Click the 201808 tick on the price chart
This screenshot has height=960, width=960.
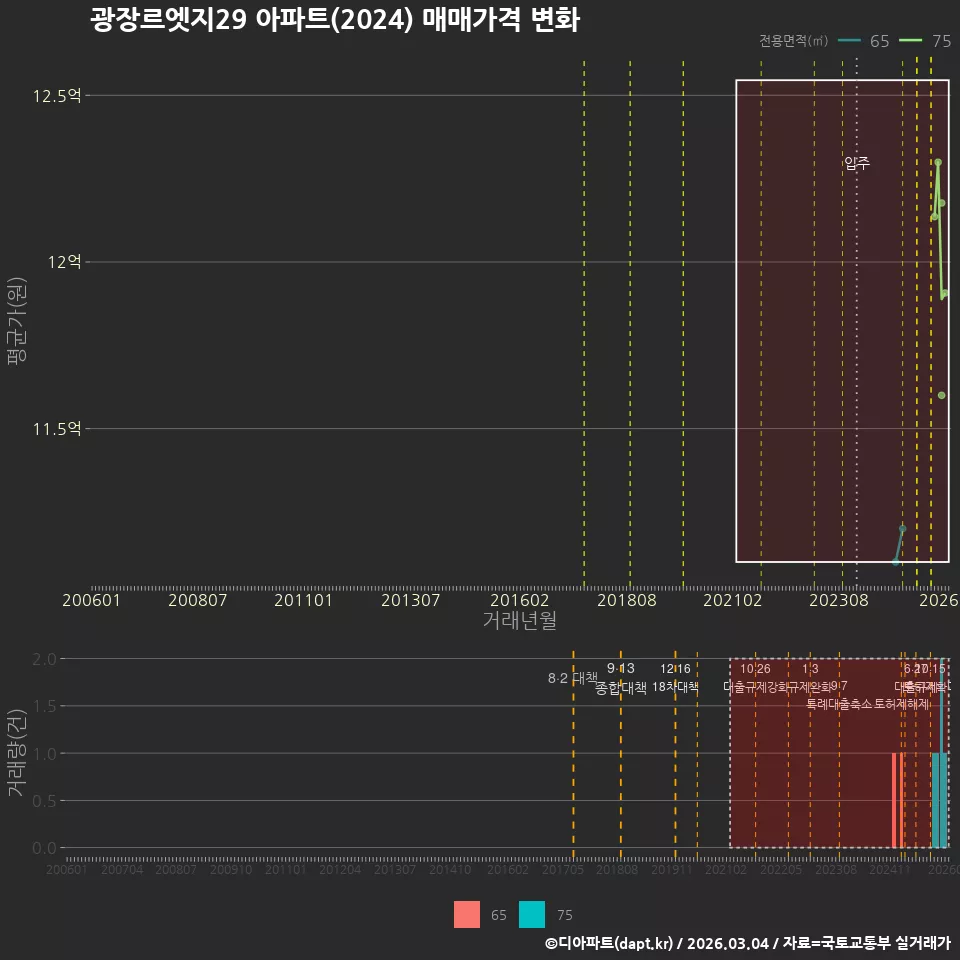(626, 600)
